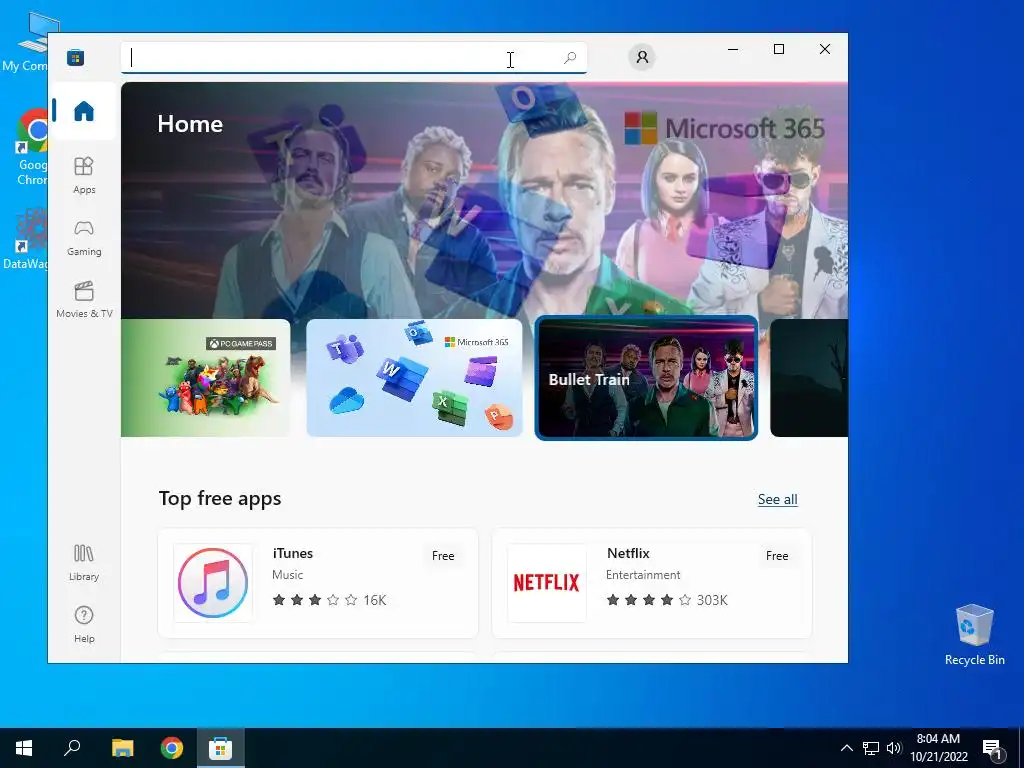
Task: Open the Gaming section
Action: (84, 237)
